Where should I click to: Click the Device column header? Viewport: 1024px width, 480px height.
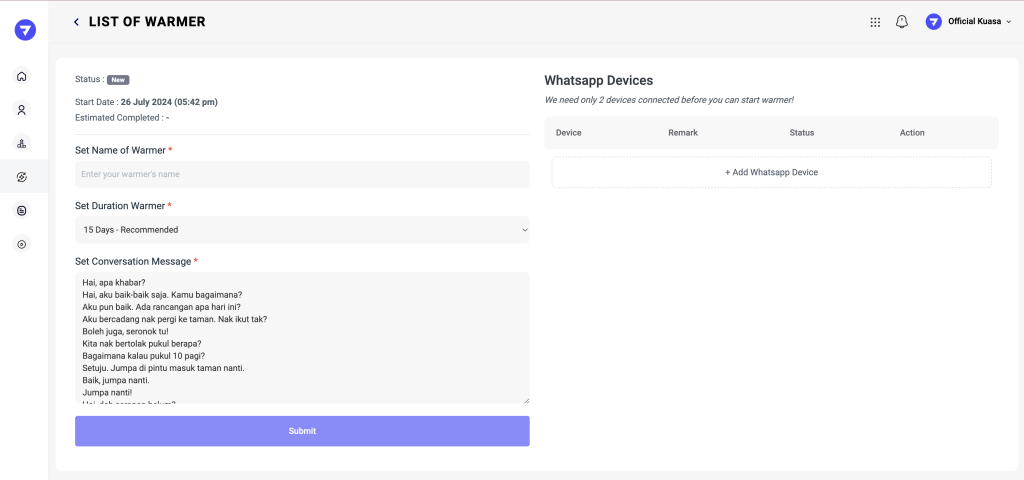tap(568, 133)
